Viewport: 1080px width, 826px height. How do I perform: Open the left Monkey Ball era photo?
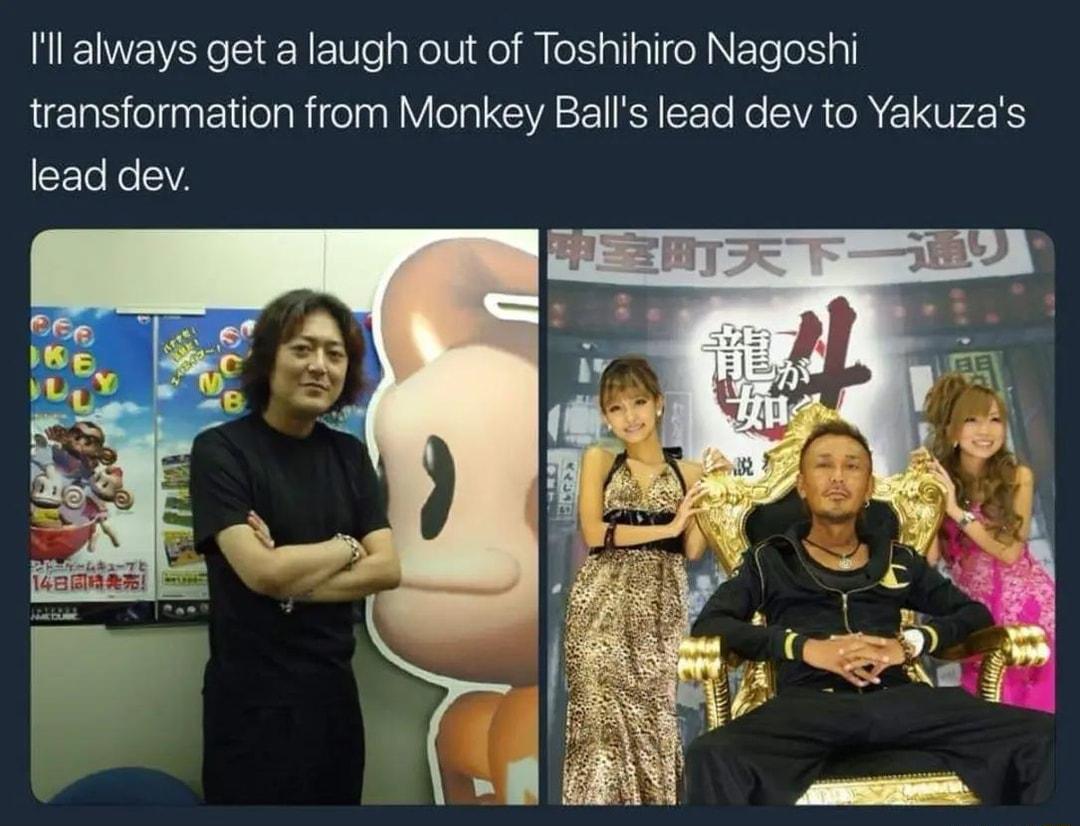pos(284,517)
